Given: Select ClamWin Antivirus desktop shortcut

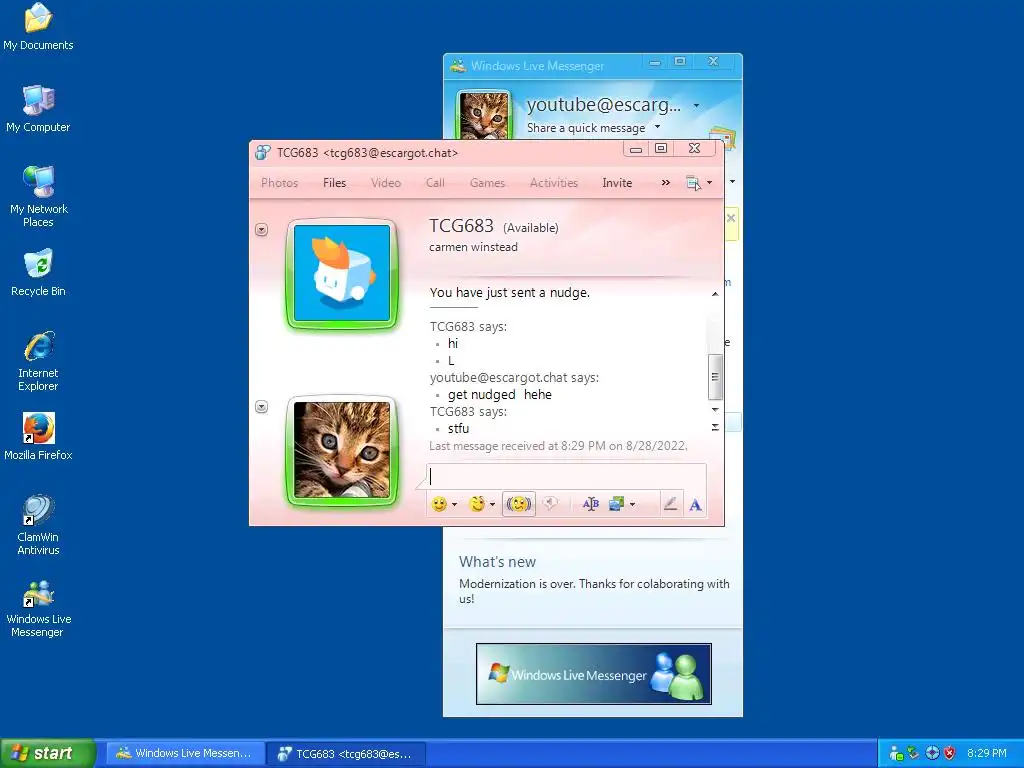Looking at the screenshot, I should point(38,525).
